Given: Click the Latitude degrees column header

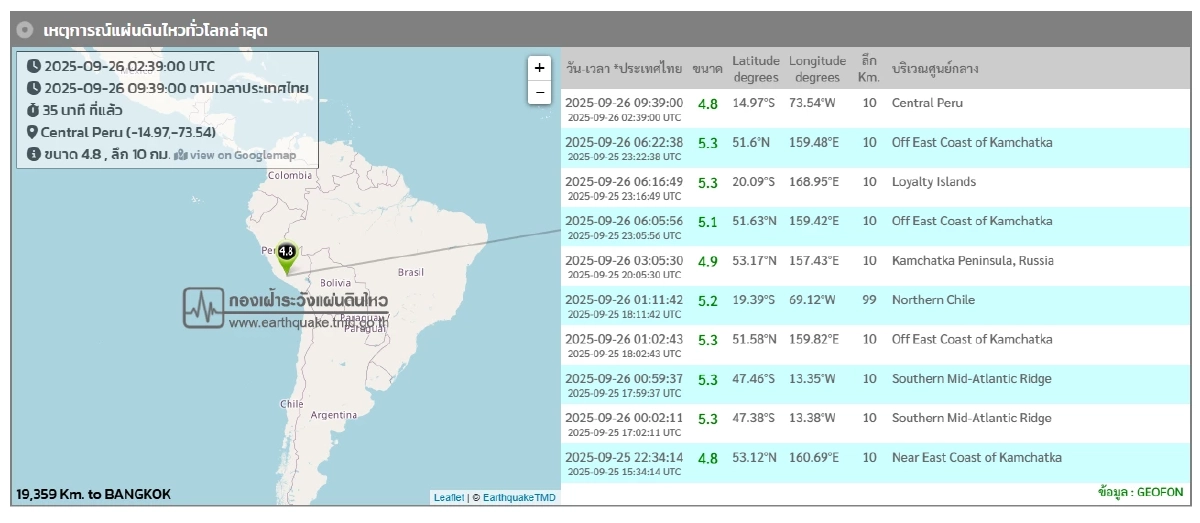Looking at the screenshot, I should point(755,69).
